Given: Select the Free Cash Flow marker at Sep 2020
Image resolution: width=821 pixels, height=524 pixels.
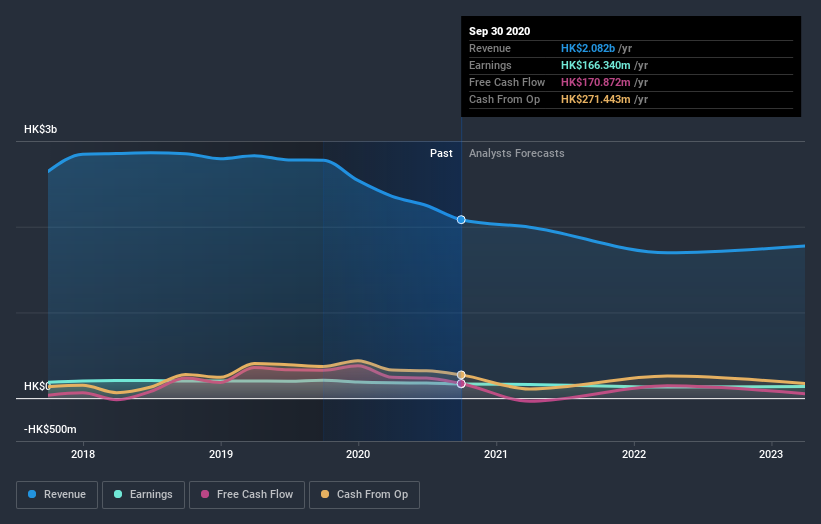Looking at the screenshot, I should [x=461, y=384].
